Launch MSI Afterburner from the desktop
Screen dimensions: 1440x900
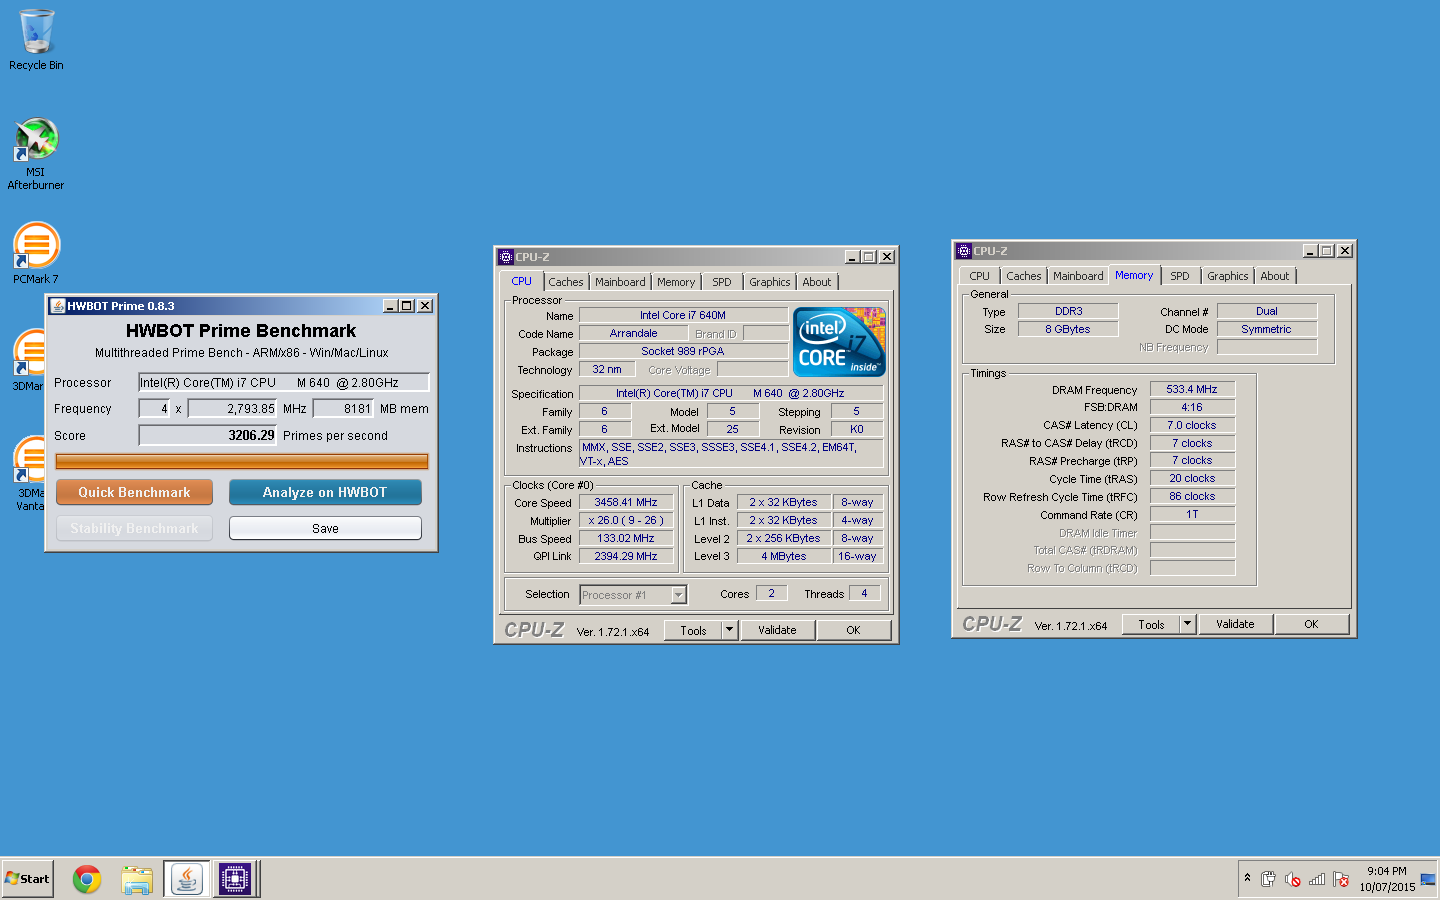click(x=36, y=153)
